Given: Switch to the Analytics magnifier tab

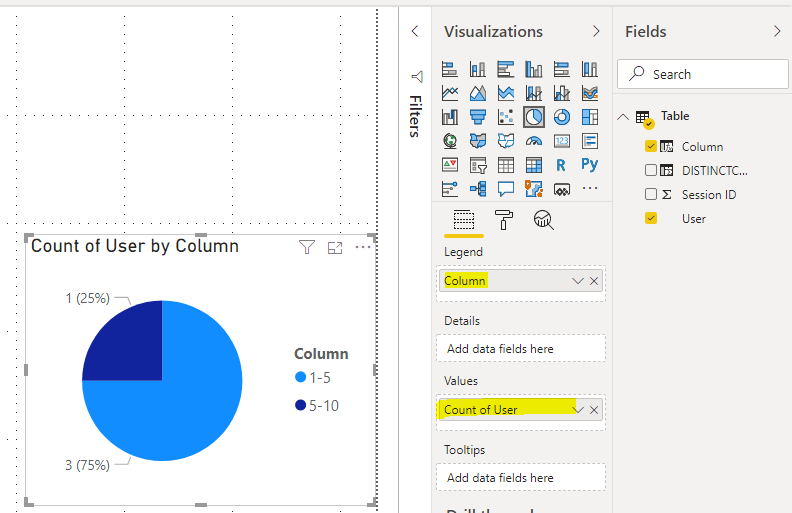Looking at the screenshot, I should tap(543, 220).
